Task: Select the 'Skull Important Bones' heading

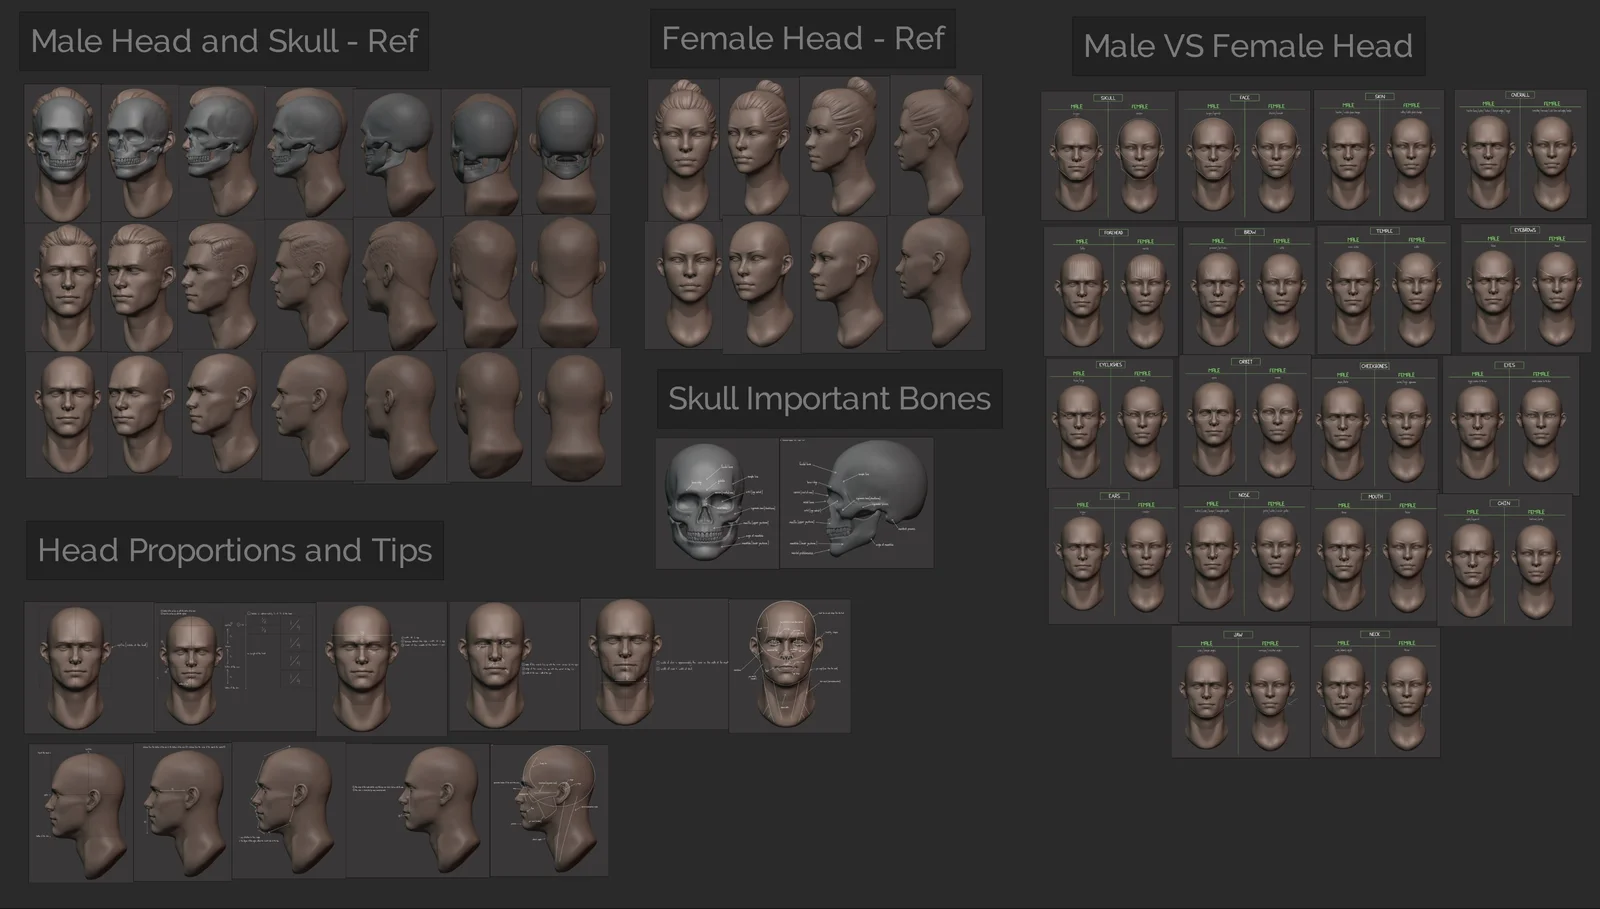Action: pos(830,398)
